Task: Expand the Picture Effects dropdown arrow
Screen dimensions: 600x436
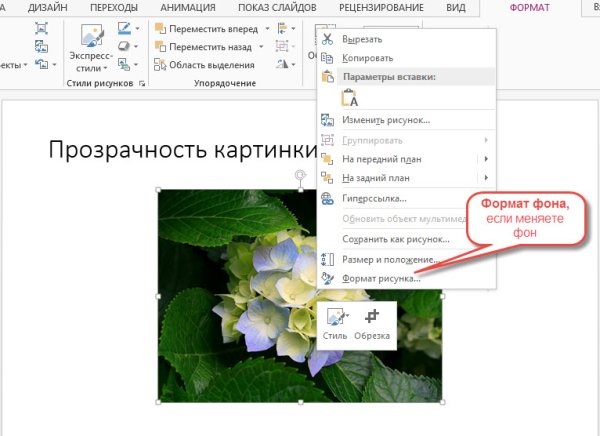Action: (x=136, y=46)
